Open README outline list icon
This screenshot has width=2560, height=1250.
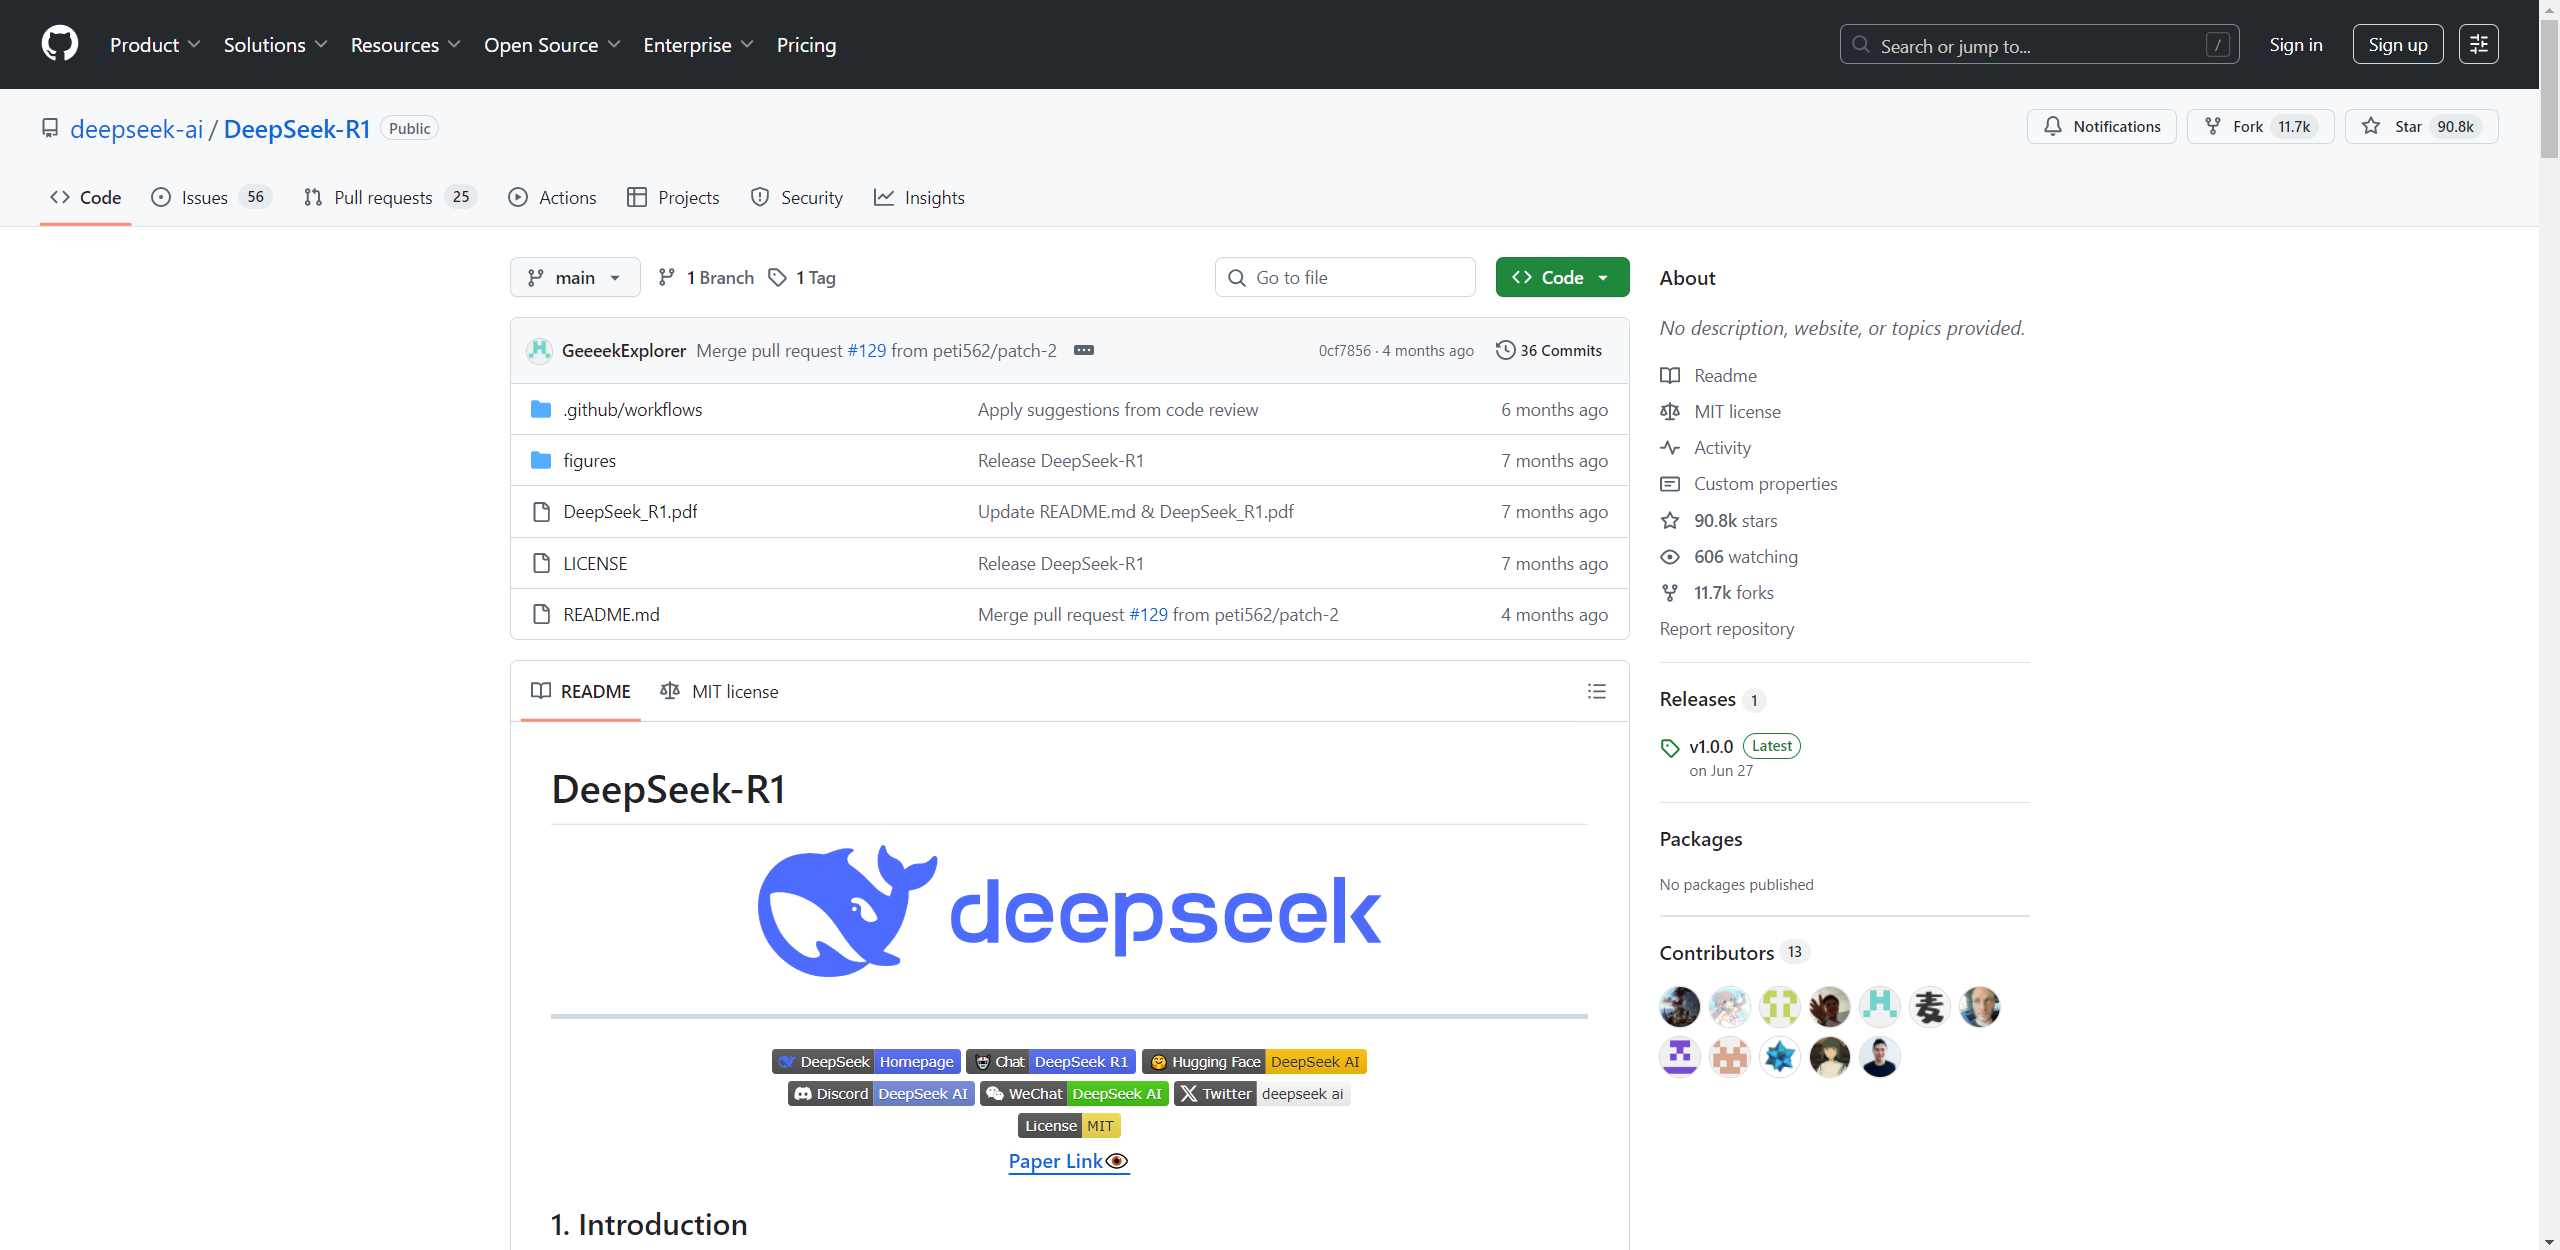tap(1596, 691)
